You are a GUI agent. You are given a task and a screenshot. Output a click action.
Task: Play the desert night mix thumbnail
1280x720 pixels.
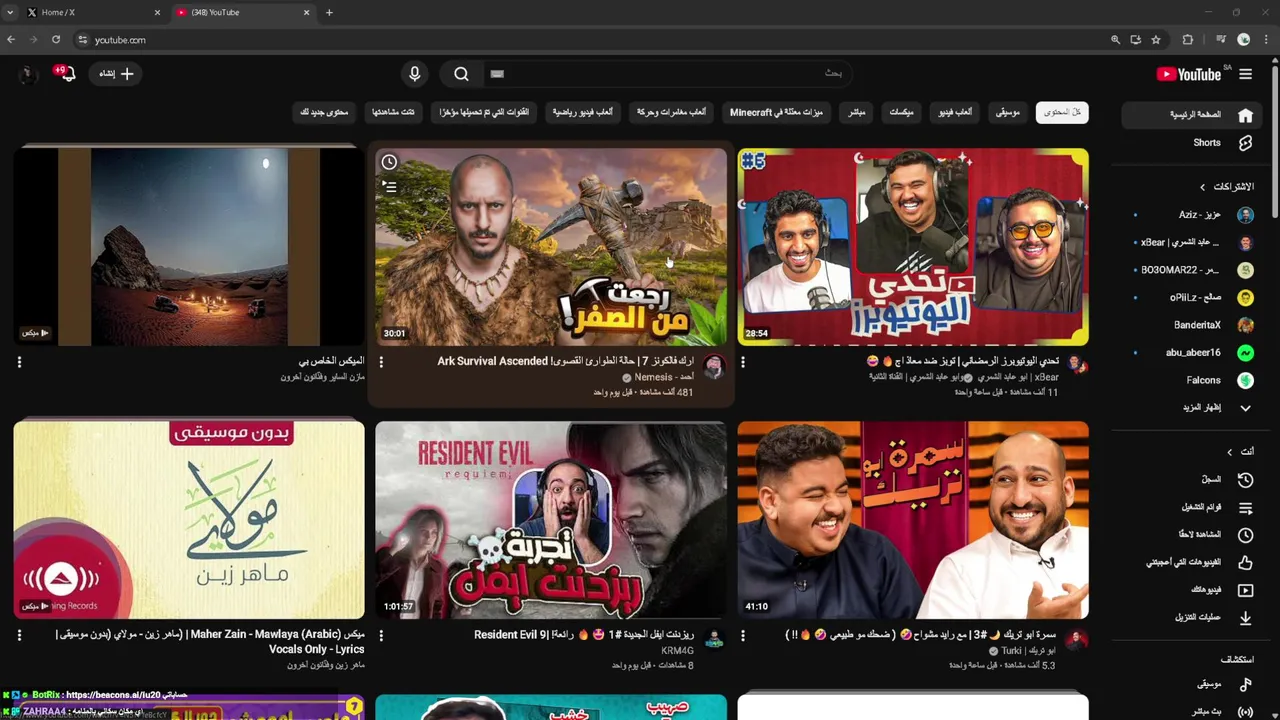tap(189, 247)
